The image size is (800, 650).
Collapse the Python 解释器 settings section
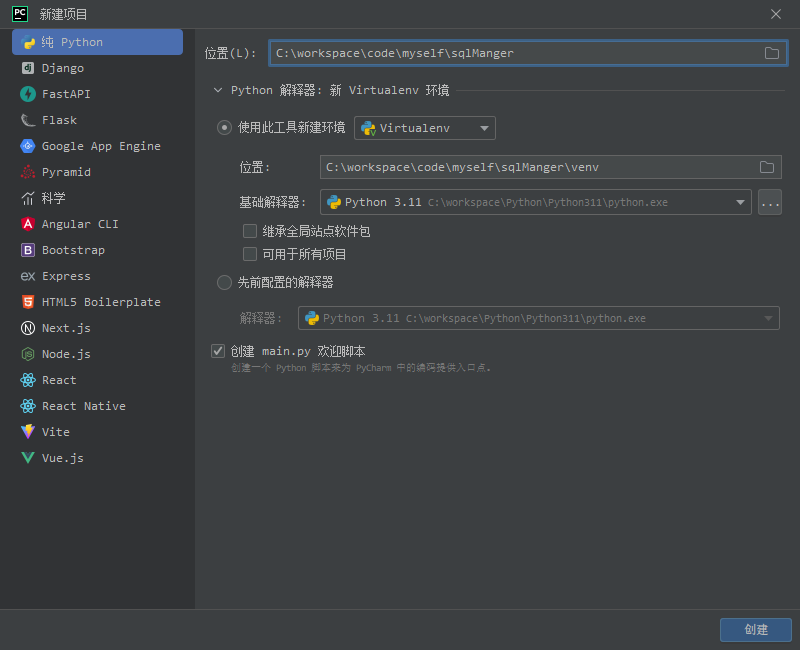218,89
